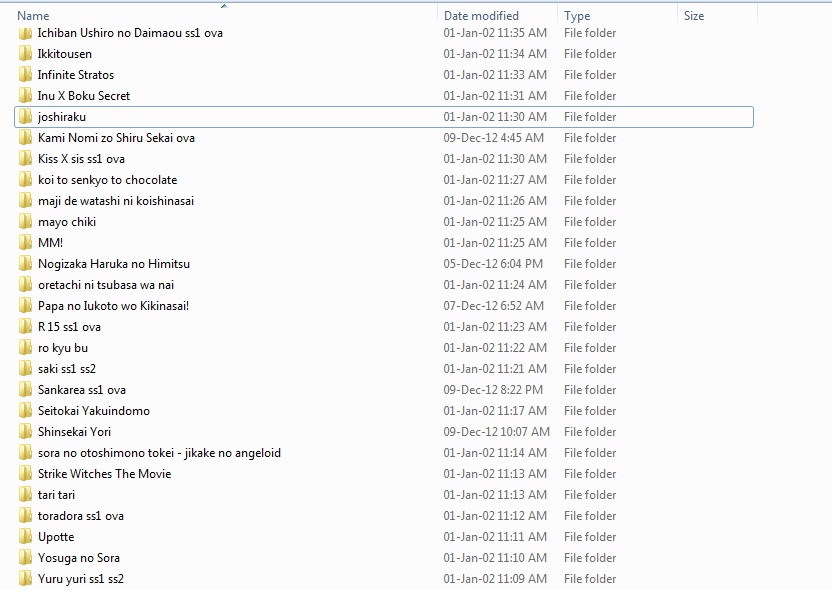Click the Sankarea ss1 ova folder icon
832x590 pixels.
[x=25, y=390]
